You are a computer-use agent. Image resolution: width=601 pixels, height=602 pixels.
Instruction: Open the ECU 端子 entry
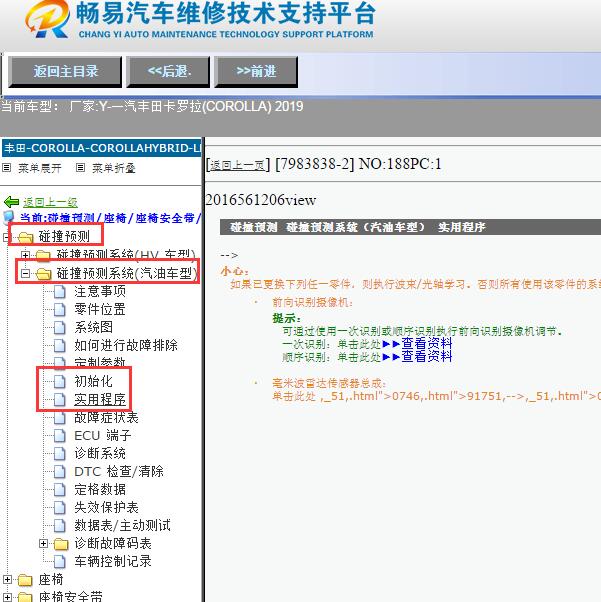(103, 435)
